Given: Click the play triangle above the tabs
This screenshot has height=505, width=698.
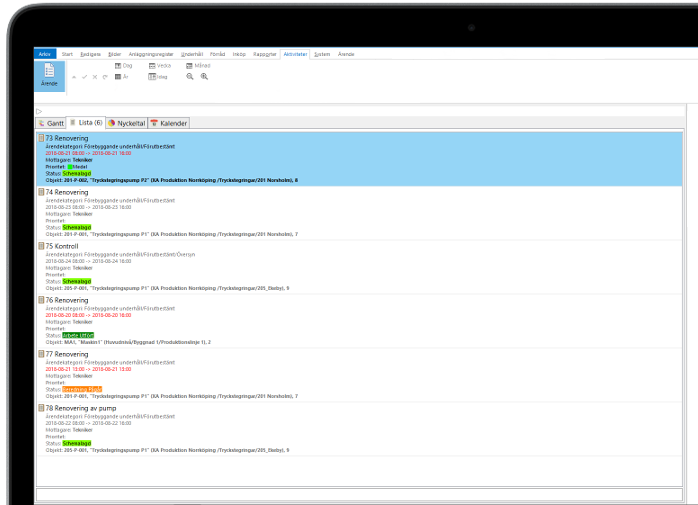Looking at the screenshot, I should (39, 111).
